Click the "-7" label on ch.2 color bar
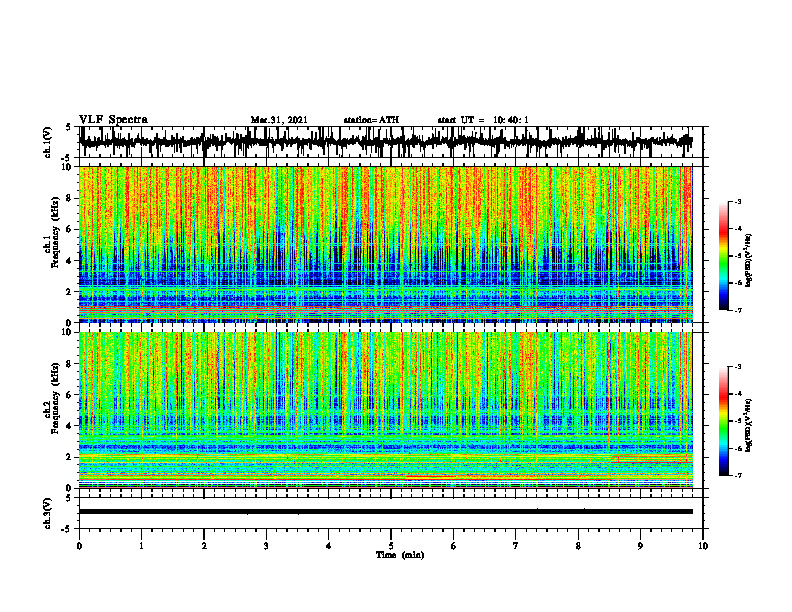 click(x=737, y=475)
